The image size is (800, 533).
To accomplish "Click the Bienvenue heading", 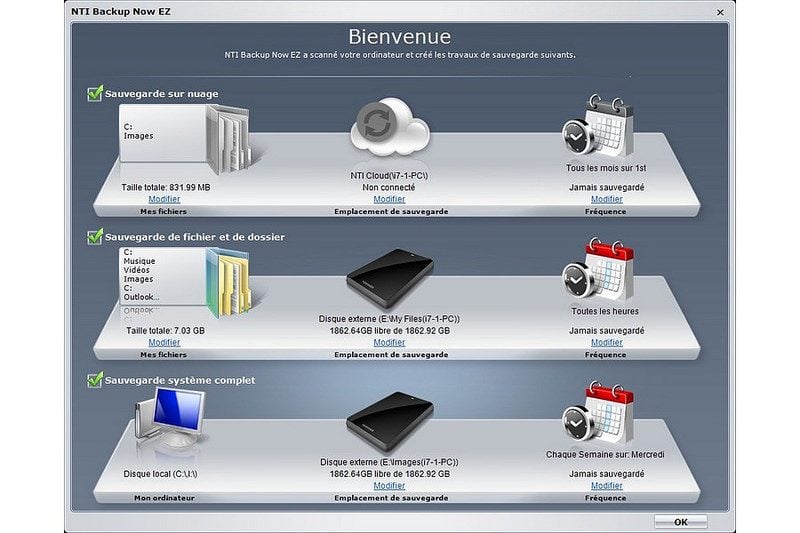I will 400,37.
